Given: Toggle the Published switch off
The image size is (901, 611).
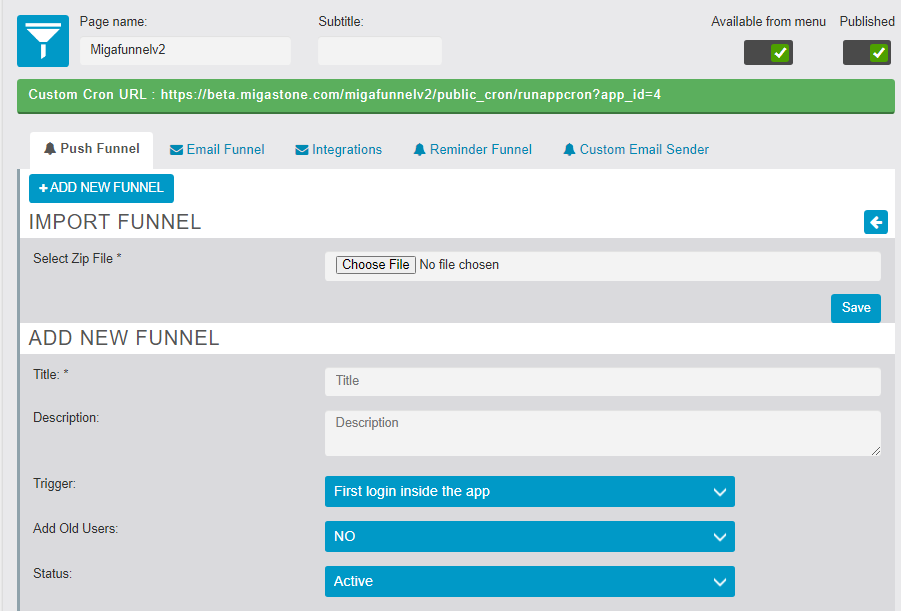Looking at the screenshot, I should point(866,52).
